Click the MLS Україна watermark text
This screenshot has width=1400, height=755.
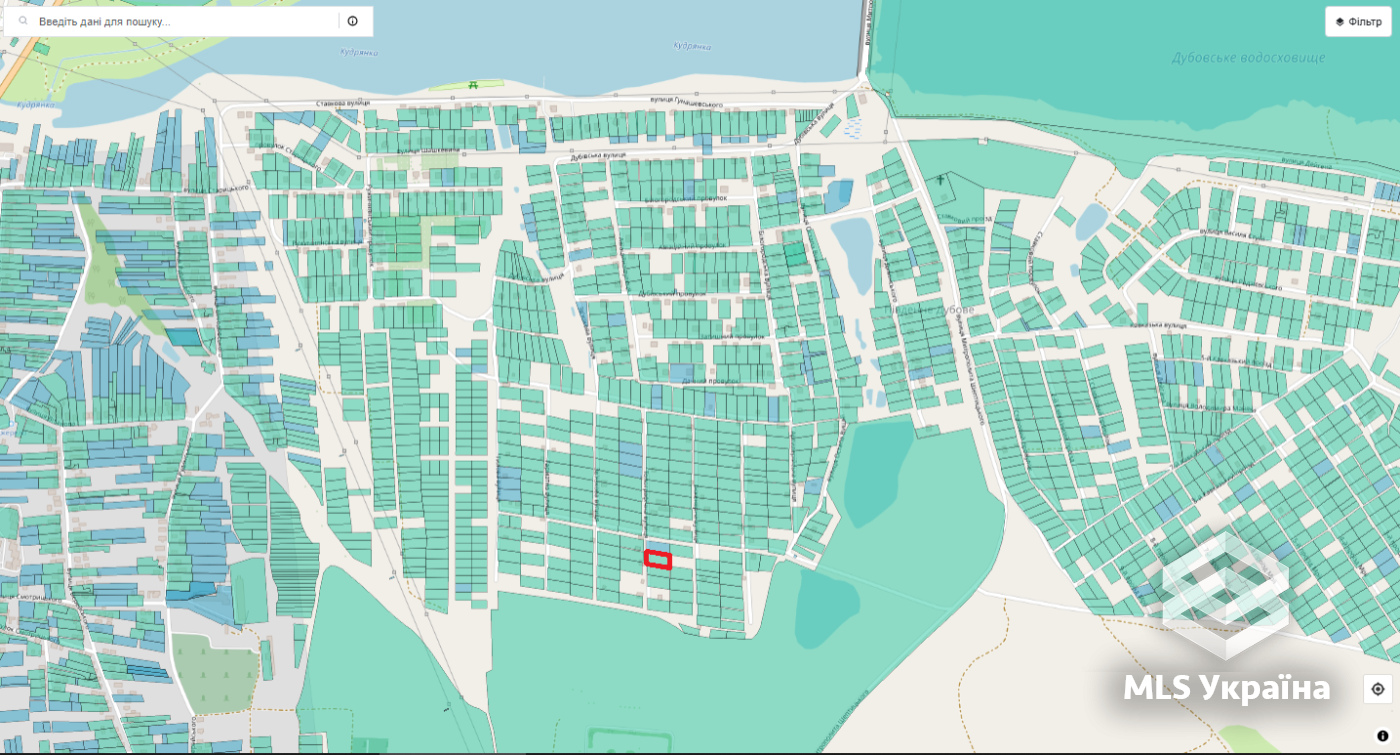(1227, 689)
